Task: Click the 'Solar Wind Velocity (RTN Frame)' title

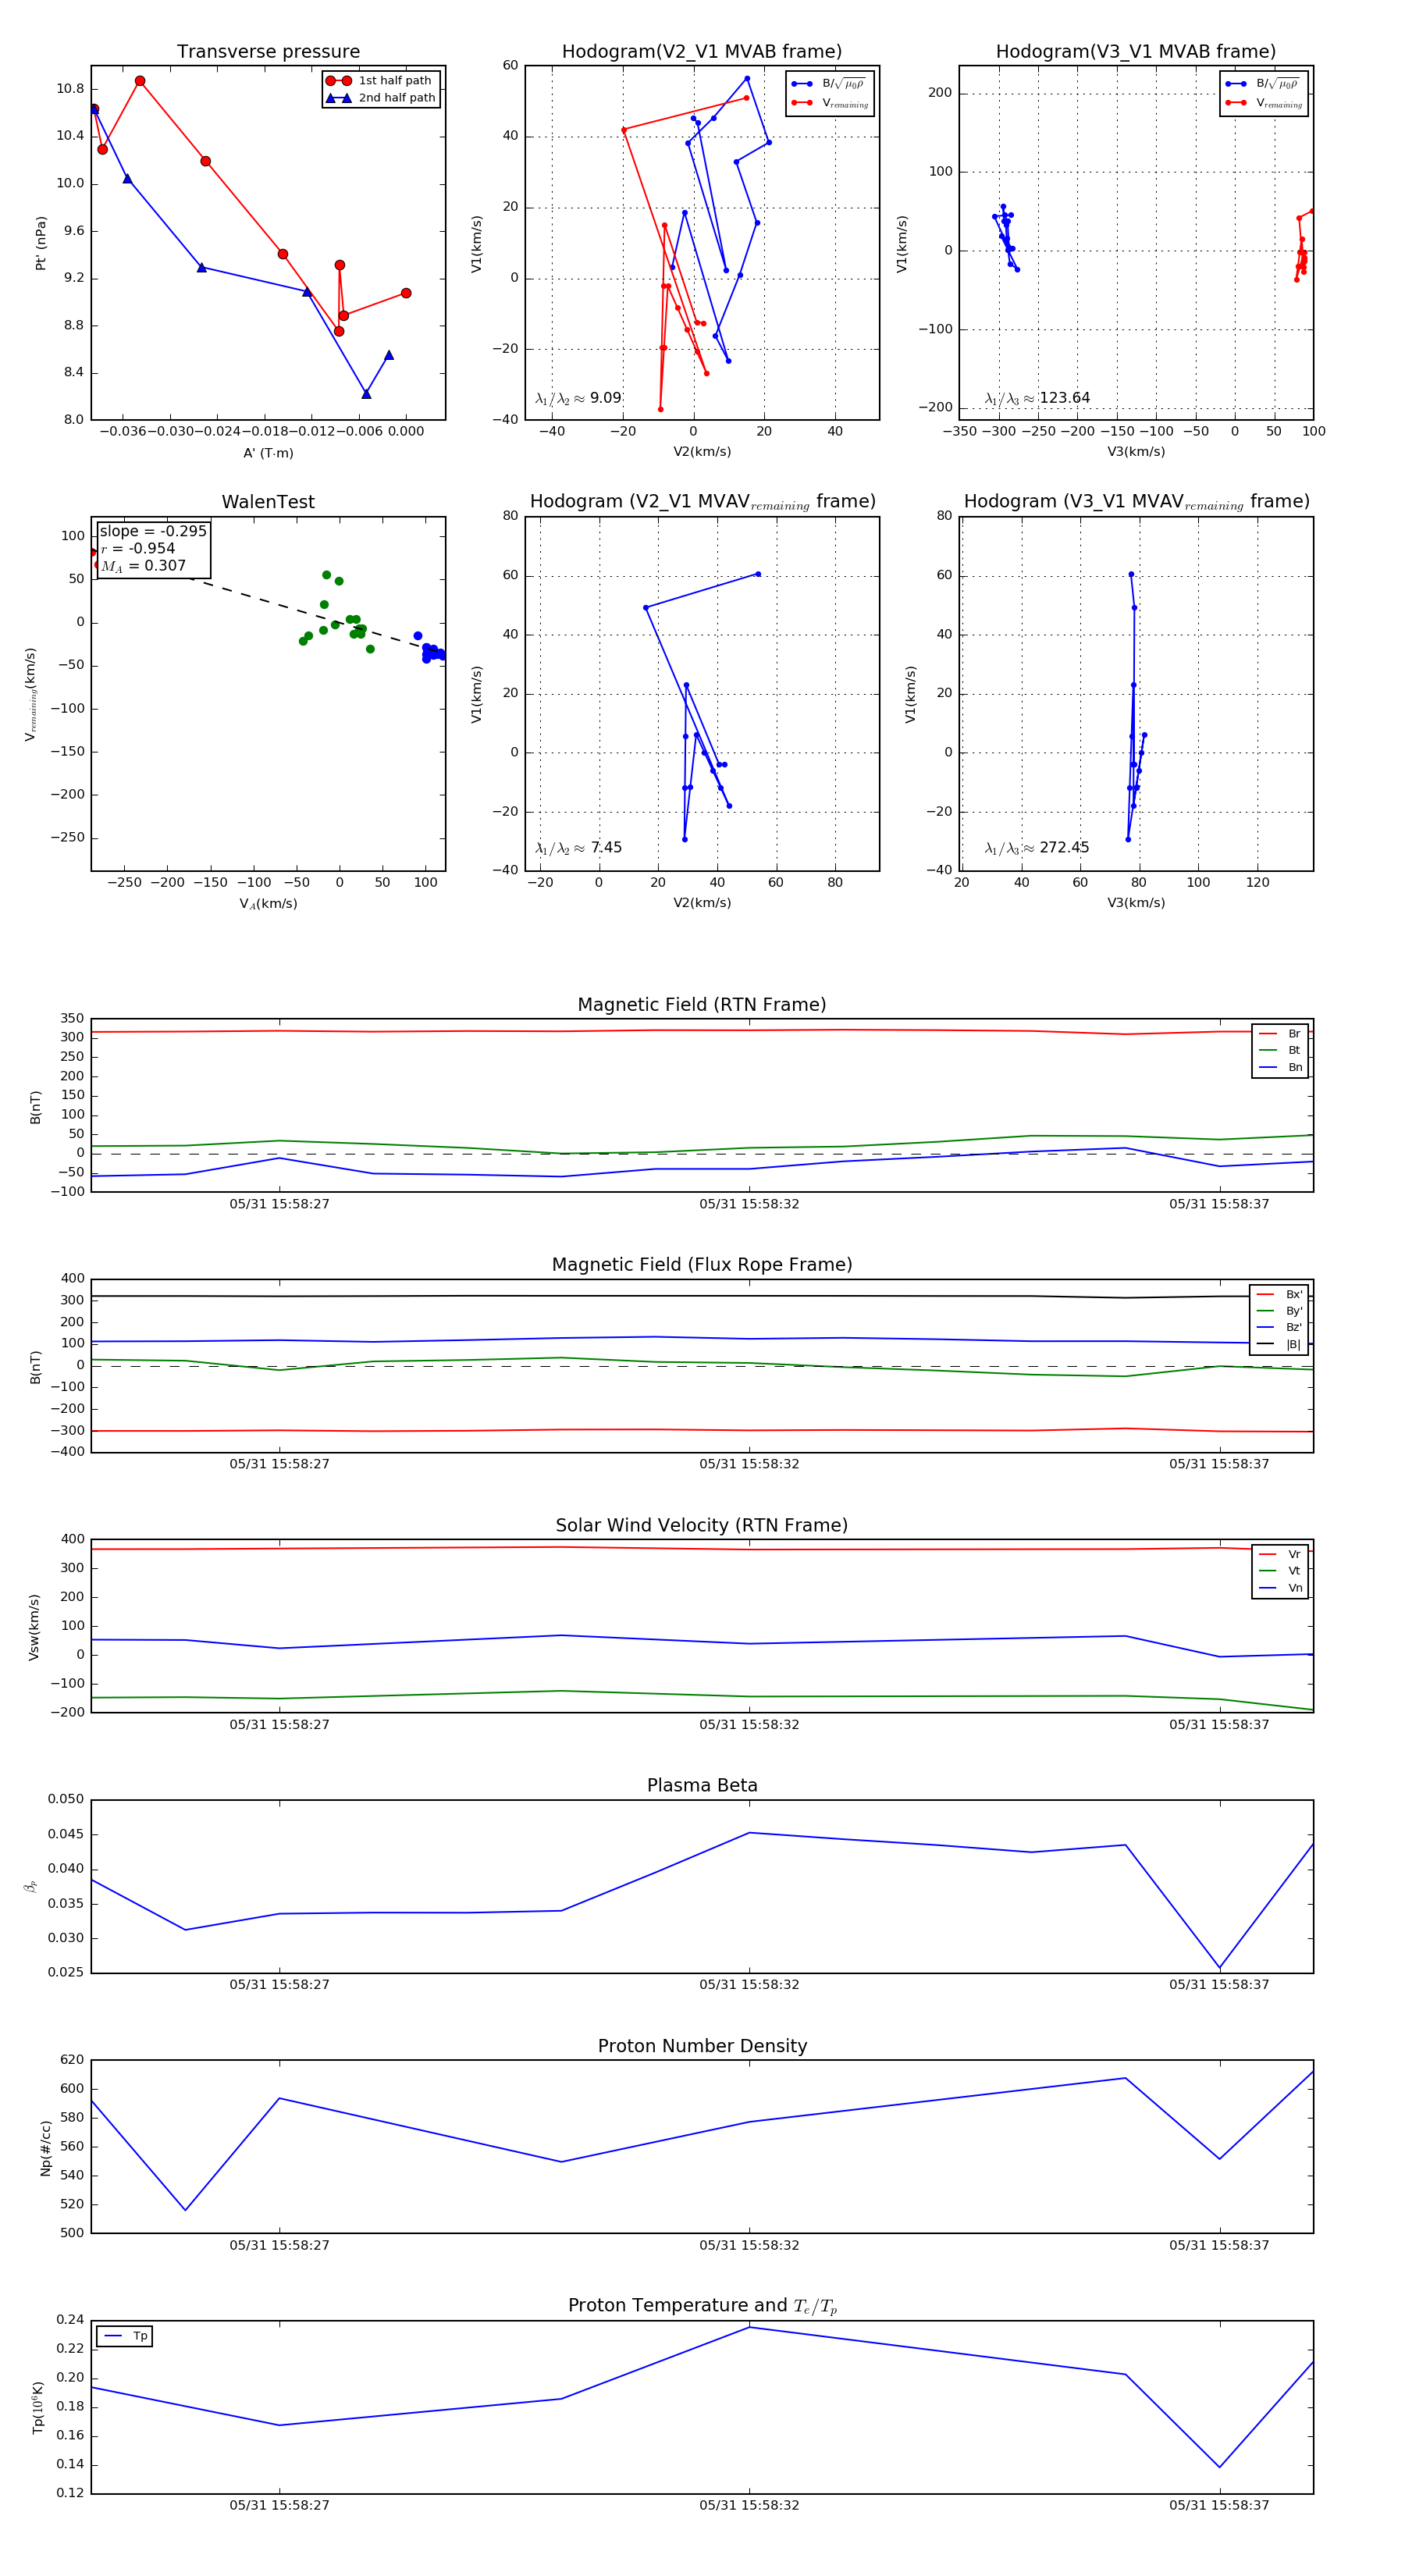Action: [x=702, y=1525]
